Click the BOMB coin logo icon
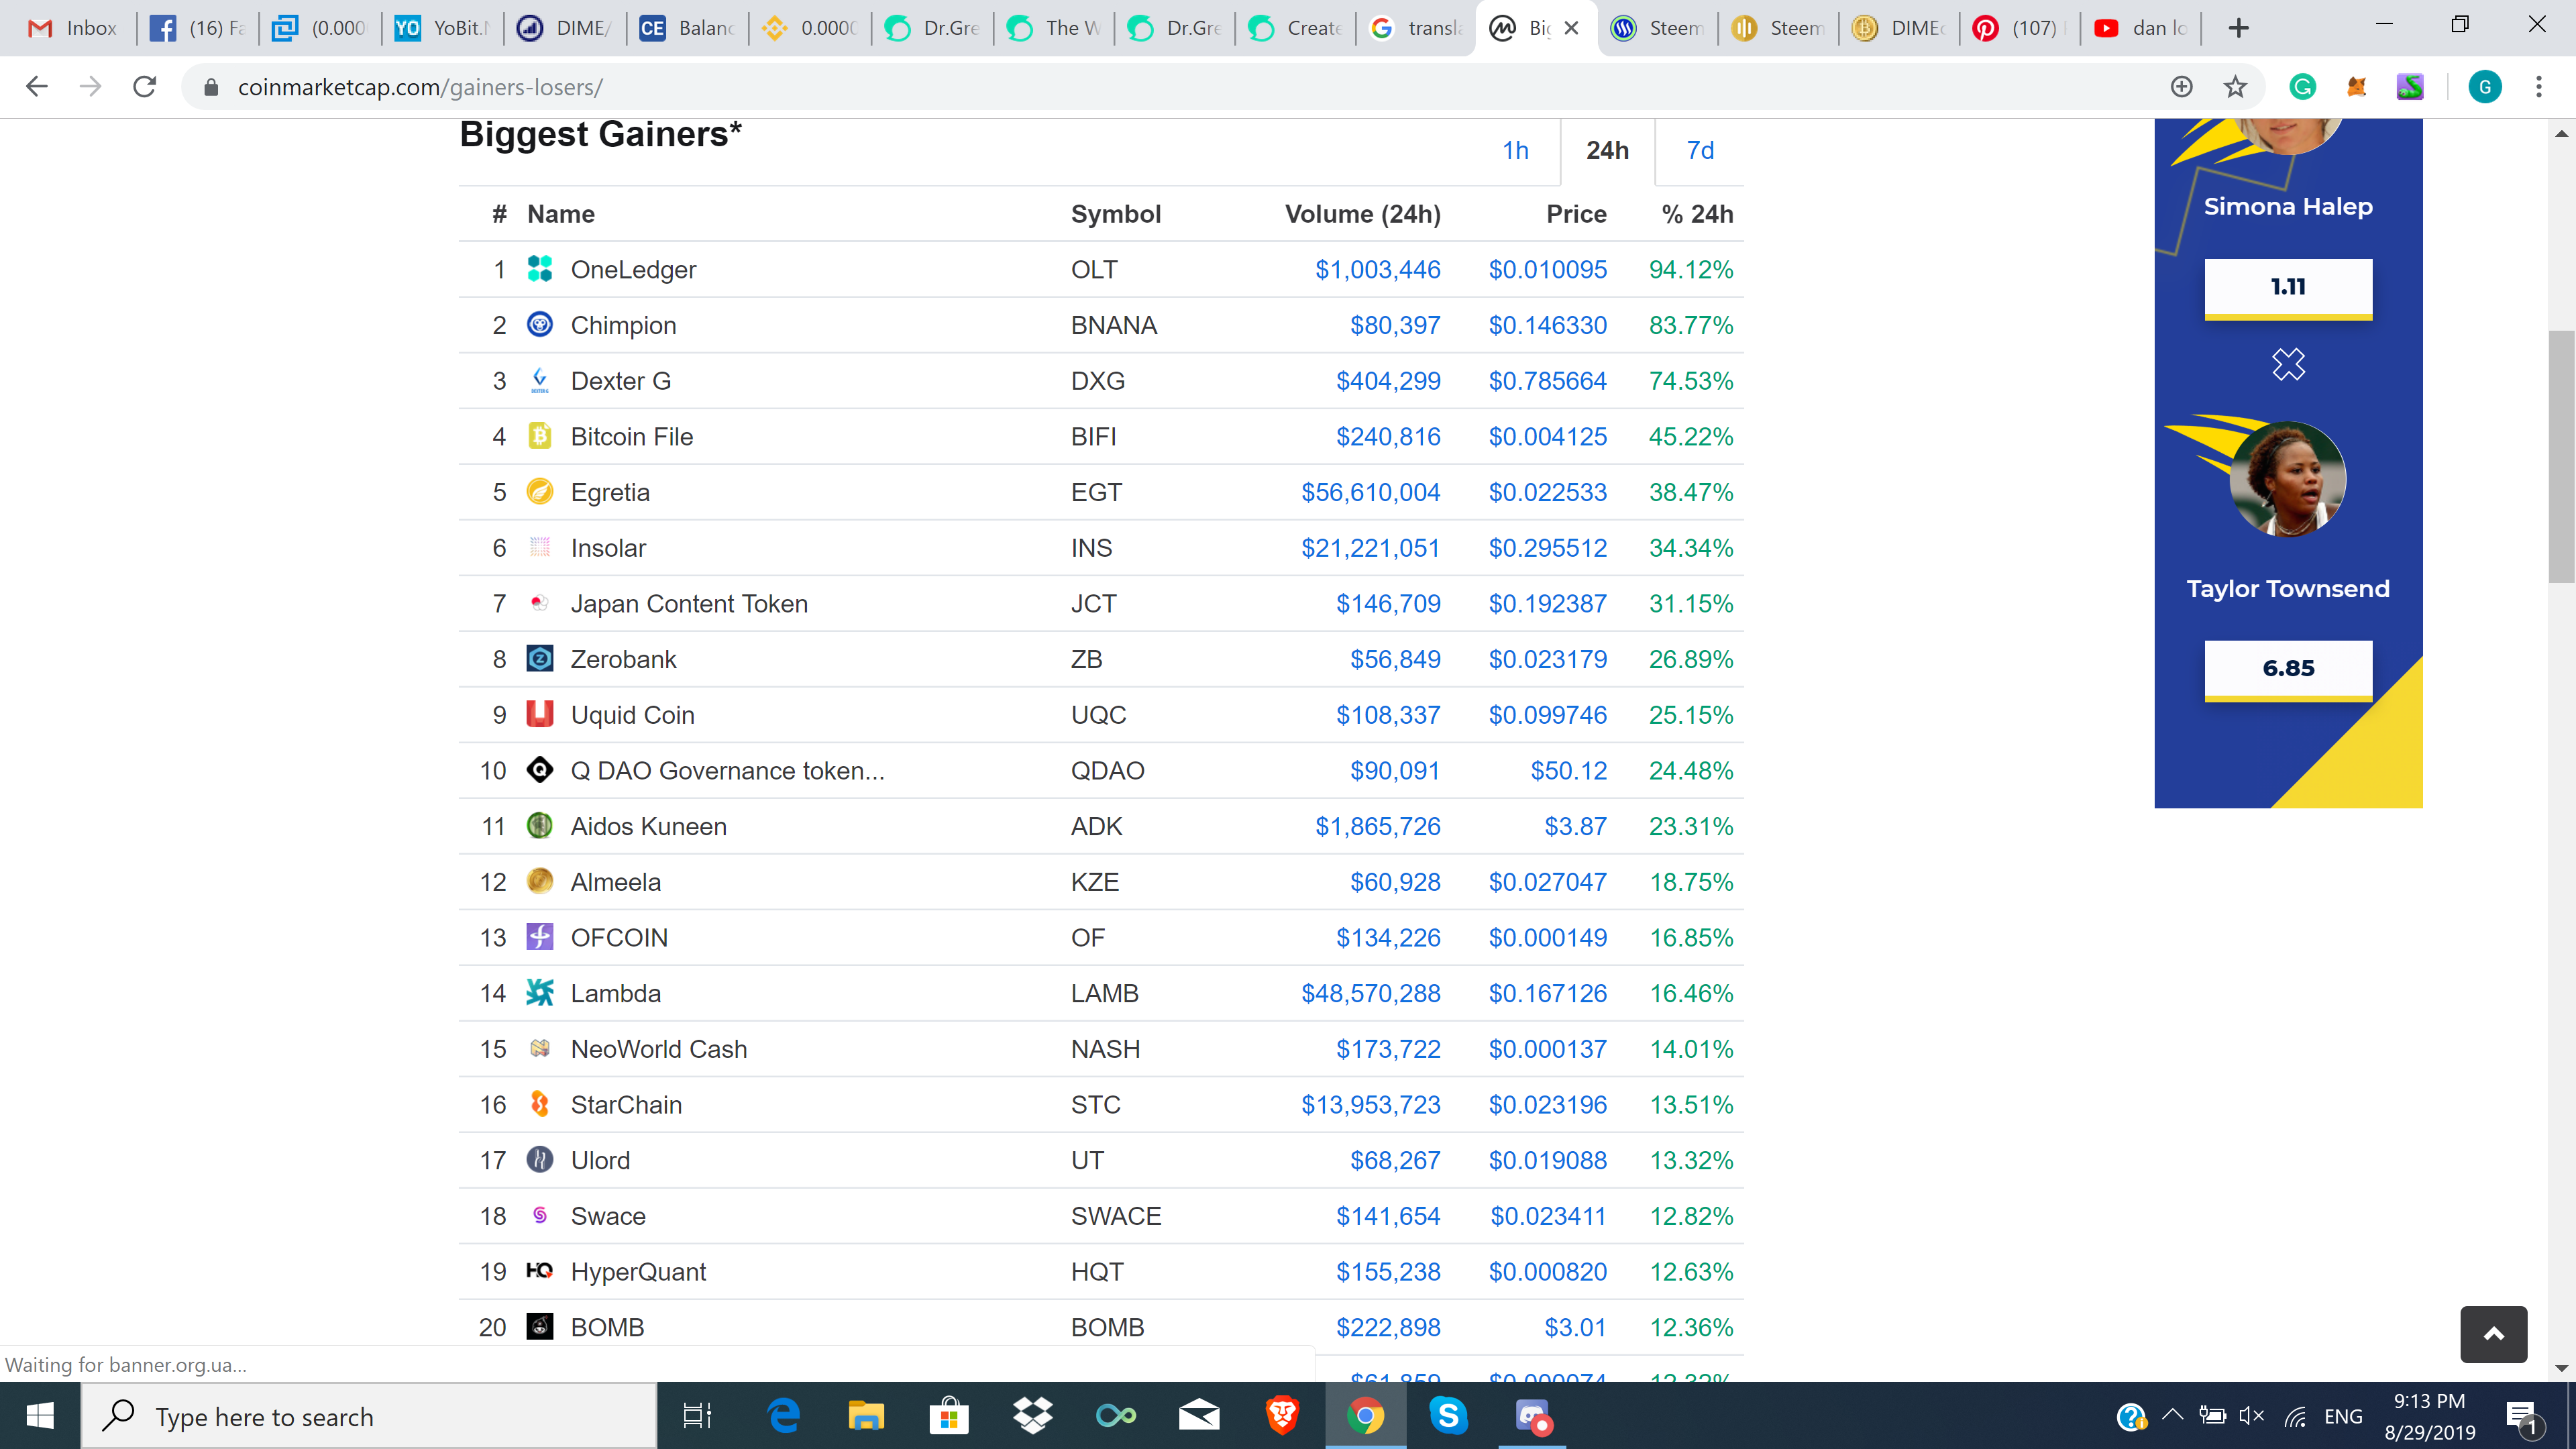The height and width of the screenshot is (1449, 2576). [x=539, y=1326]
